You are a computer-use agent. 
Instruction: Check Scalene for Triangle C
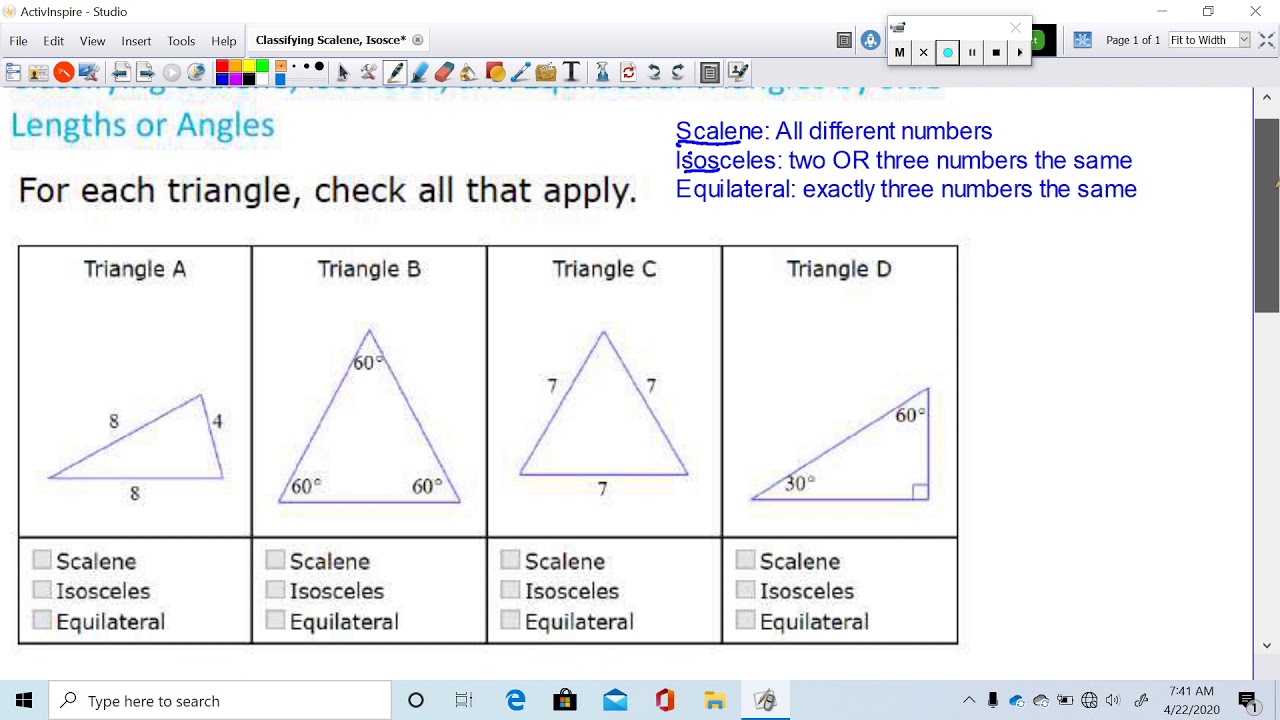pos(511,560)
